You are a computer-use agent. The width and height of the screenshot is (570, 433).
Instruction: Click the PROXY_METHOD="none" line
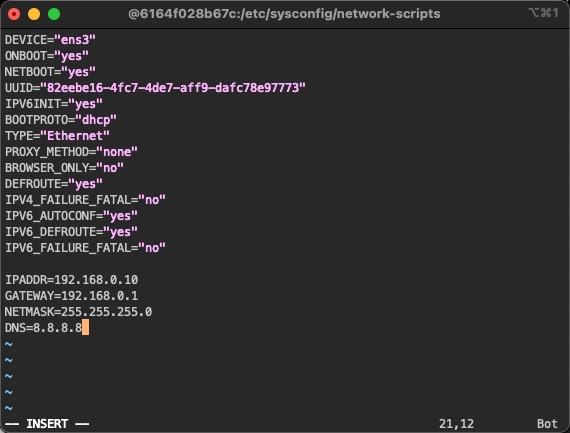click(71, 152)
